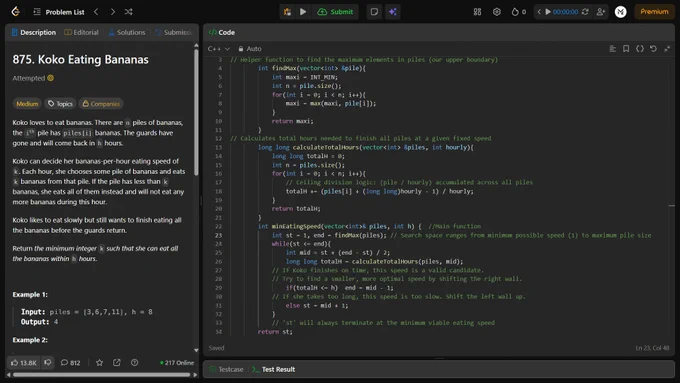Image resolution: width=680 pixels, height=383 pixels.
Task: Star the problem as favorite
Action: pos(99,363)
